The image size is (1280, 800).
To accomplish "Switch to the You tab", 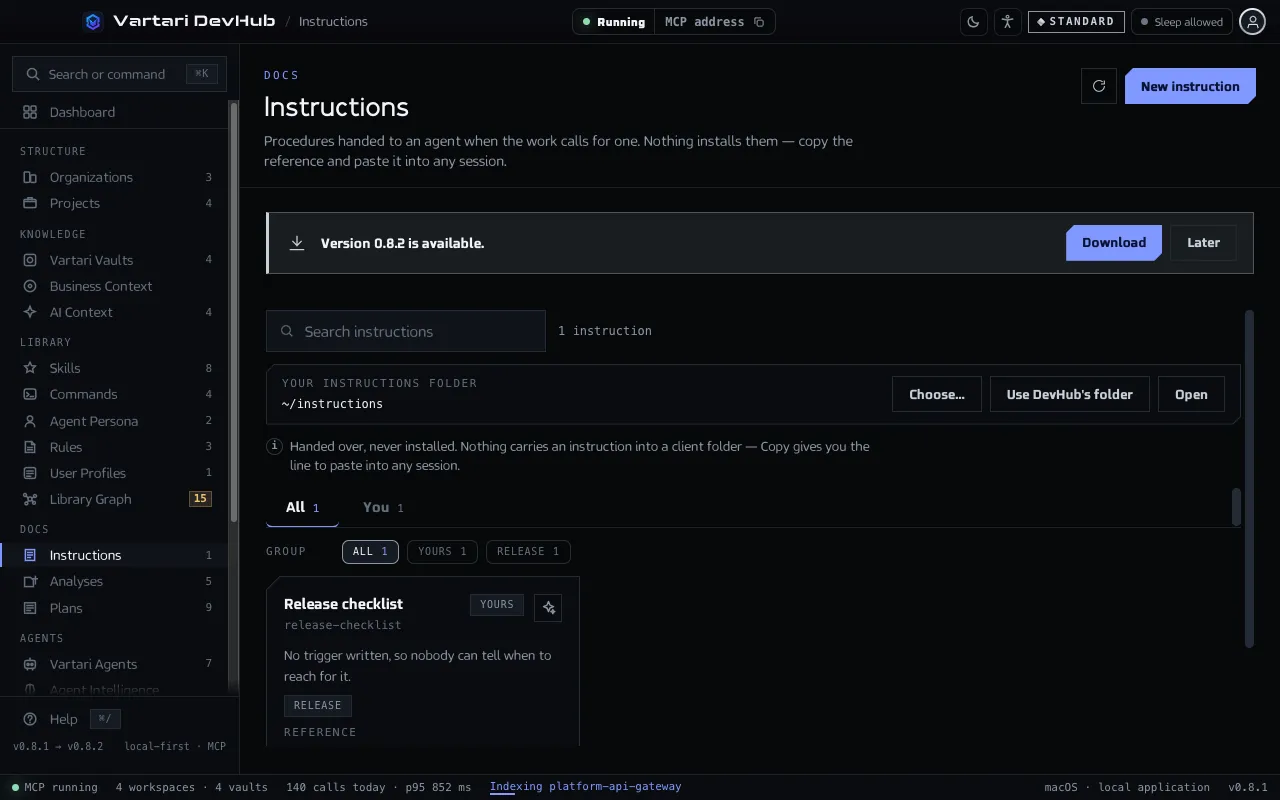I will tap(383, 508).
